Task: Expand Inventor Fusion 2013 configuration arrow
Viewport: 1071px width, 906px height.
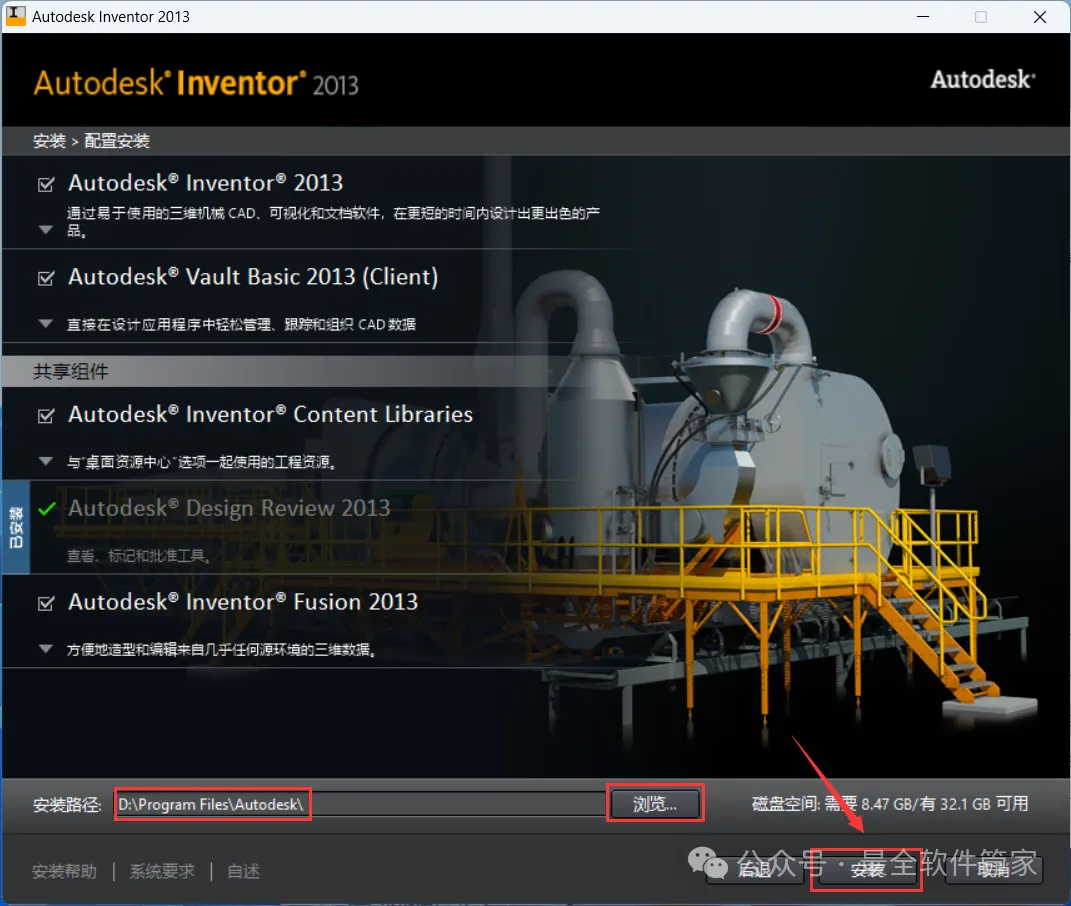Action: 46,648
